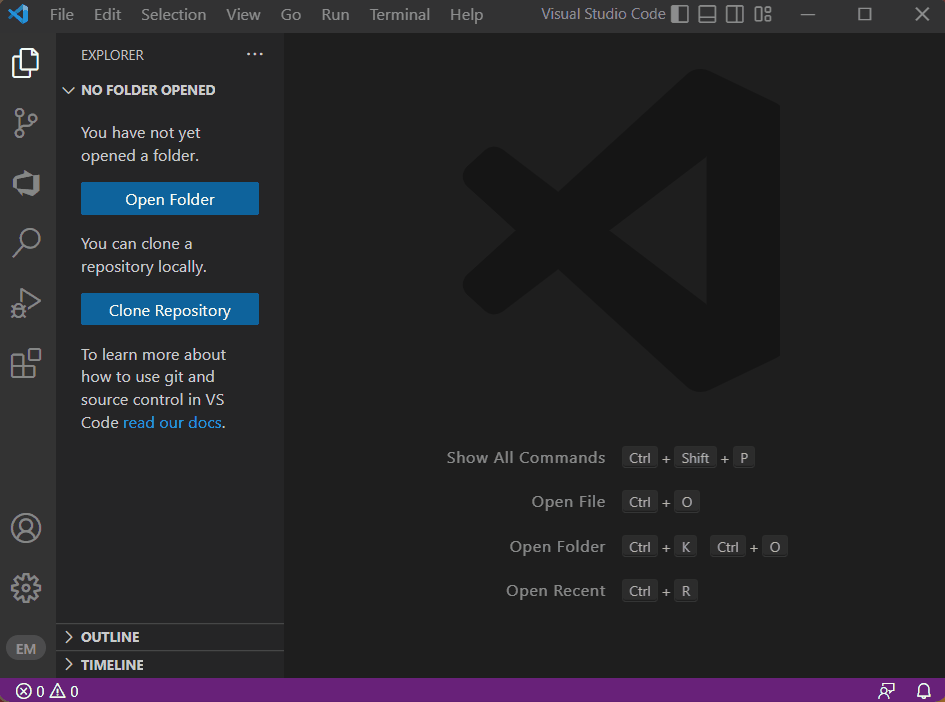This screenshot has width=945, height=702.
Task: Open Explorer panel More Actions menu
Action: pos(254,54)
